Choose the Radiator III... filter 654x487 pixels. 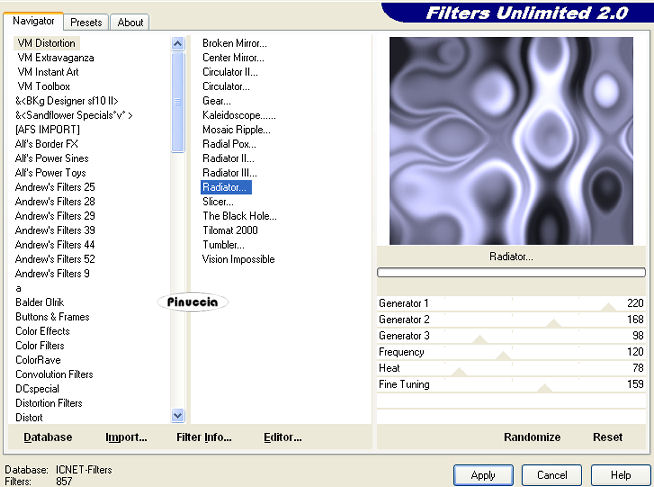[229, 173]
